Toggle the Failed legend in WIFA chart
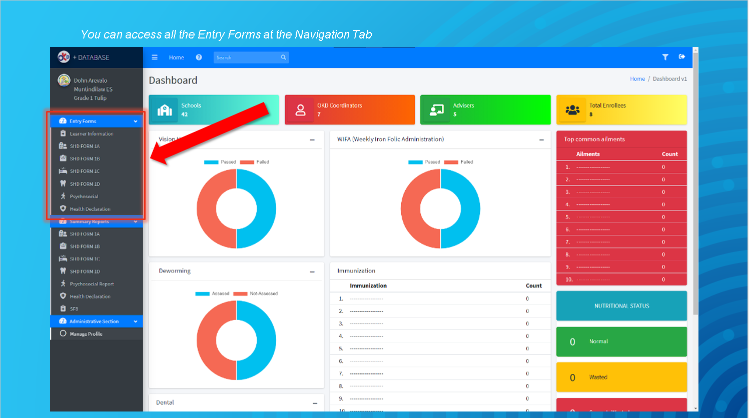The width and height of the screenshot is (749, 418). tap(456, 161)
